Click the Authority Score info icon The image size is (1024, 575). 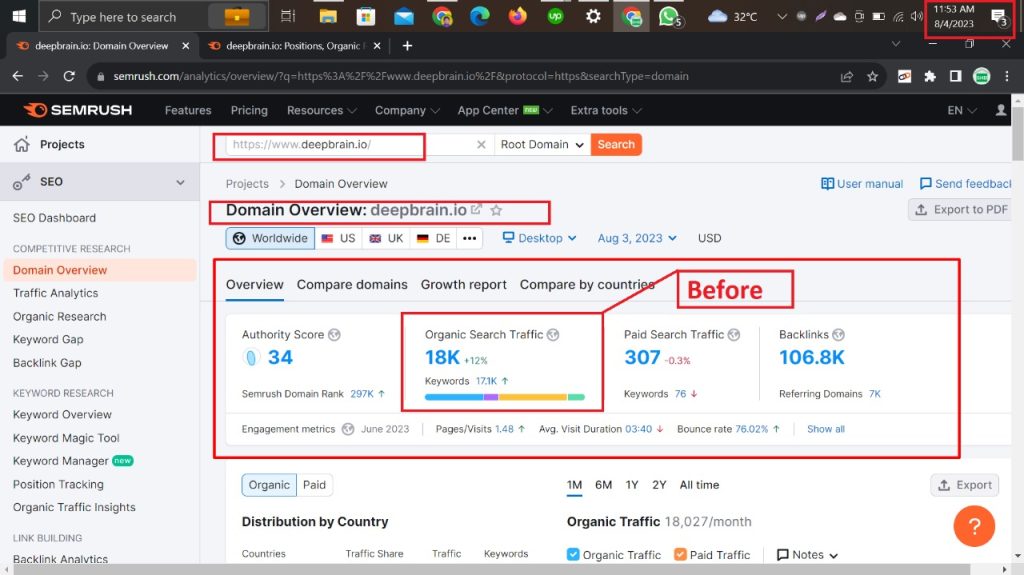334,335
